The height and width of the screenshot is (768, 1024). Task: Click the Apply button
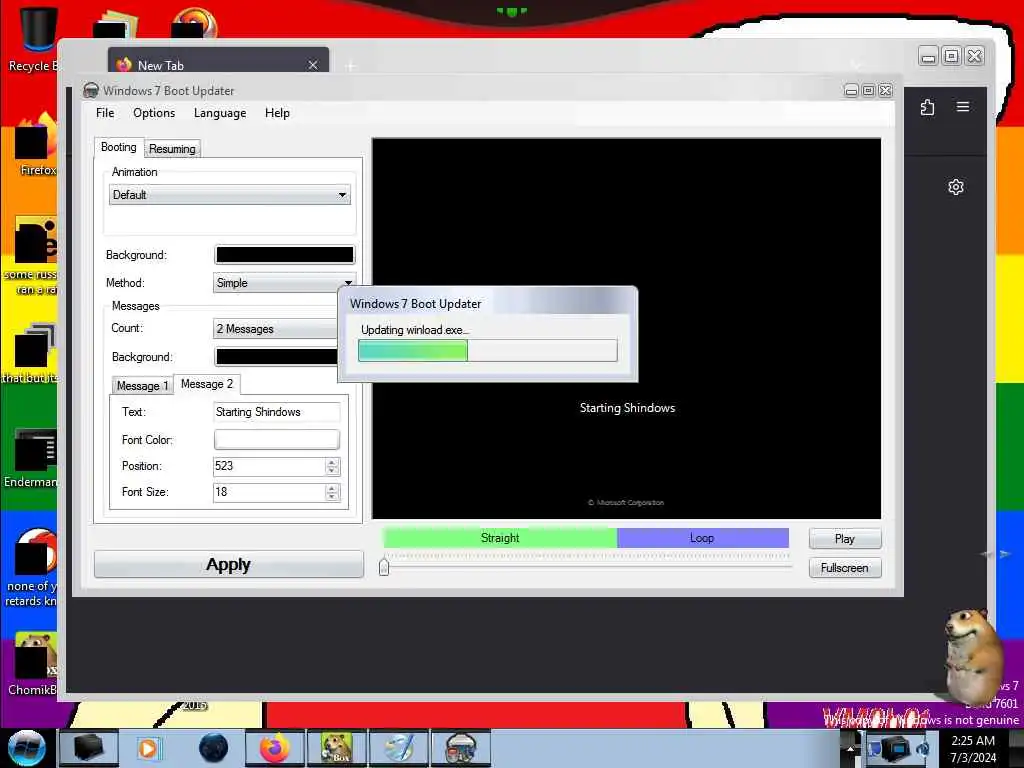click(x=229, y=564)
